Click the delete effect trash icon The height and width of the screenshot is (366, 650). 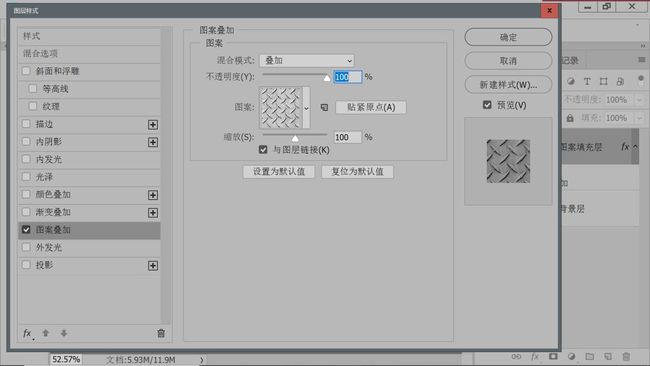[x=161, y=333]
